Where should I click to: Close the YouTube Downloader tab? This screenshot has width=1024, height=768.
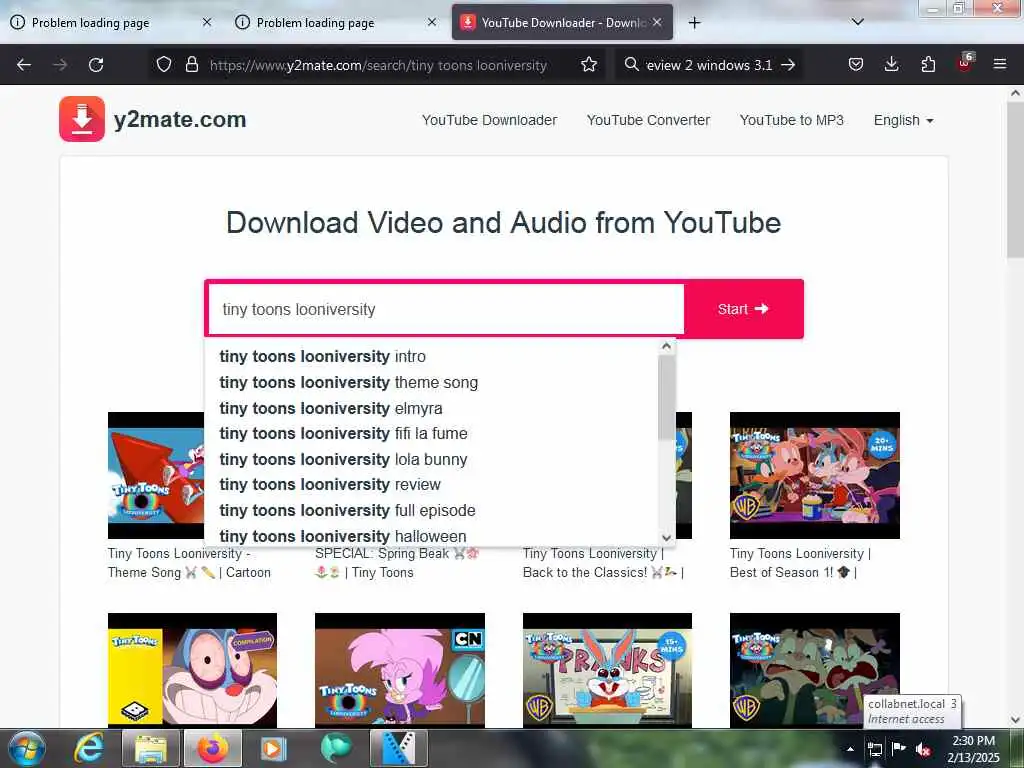point(657,22)
